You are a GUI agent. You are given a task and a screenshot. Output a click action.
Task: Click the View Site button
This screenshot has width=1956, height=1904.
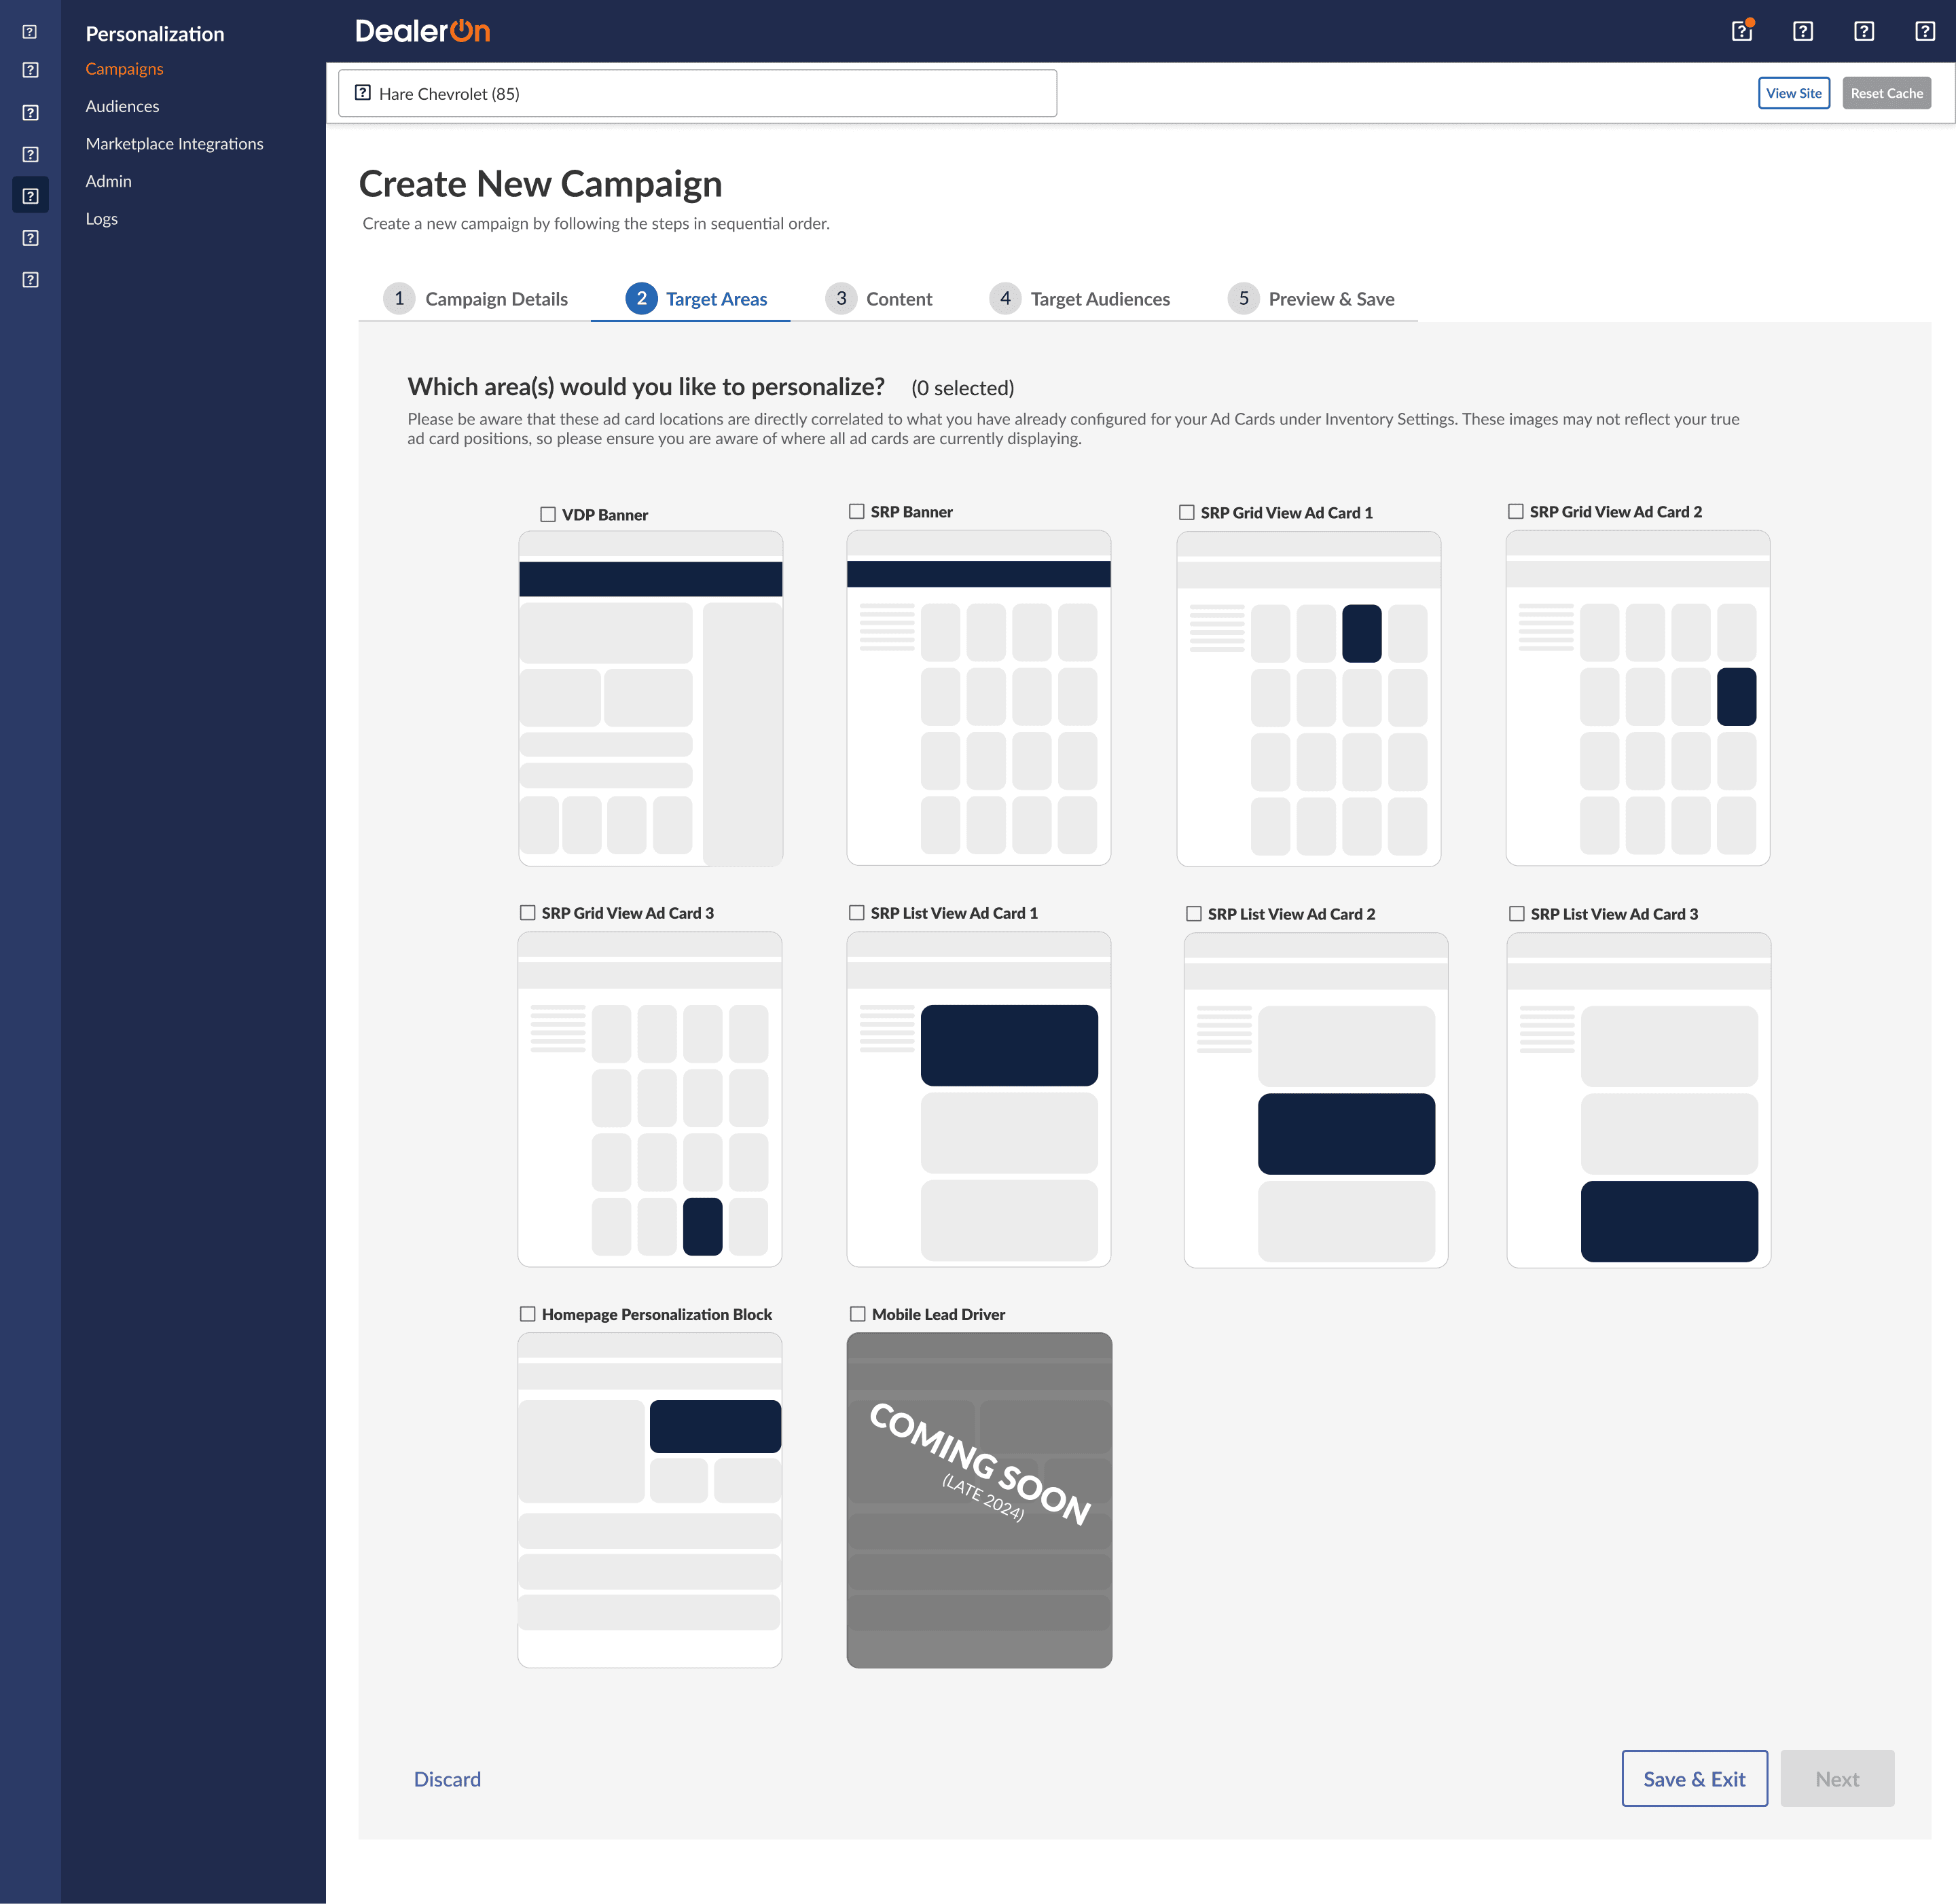1793,93
